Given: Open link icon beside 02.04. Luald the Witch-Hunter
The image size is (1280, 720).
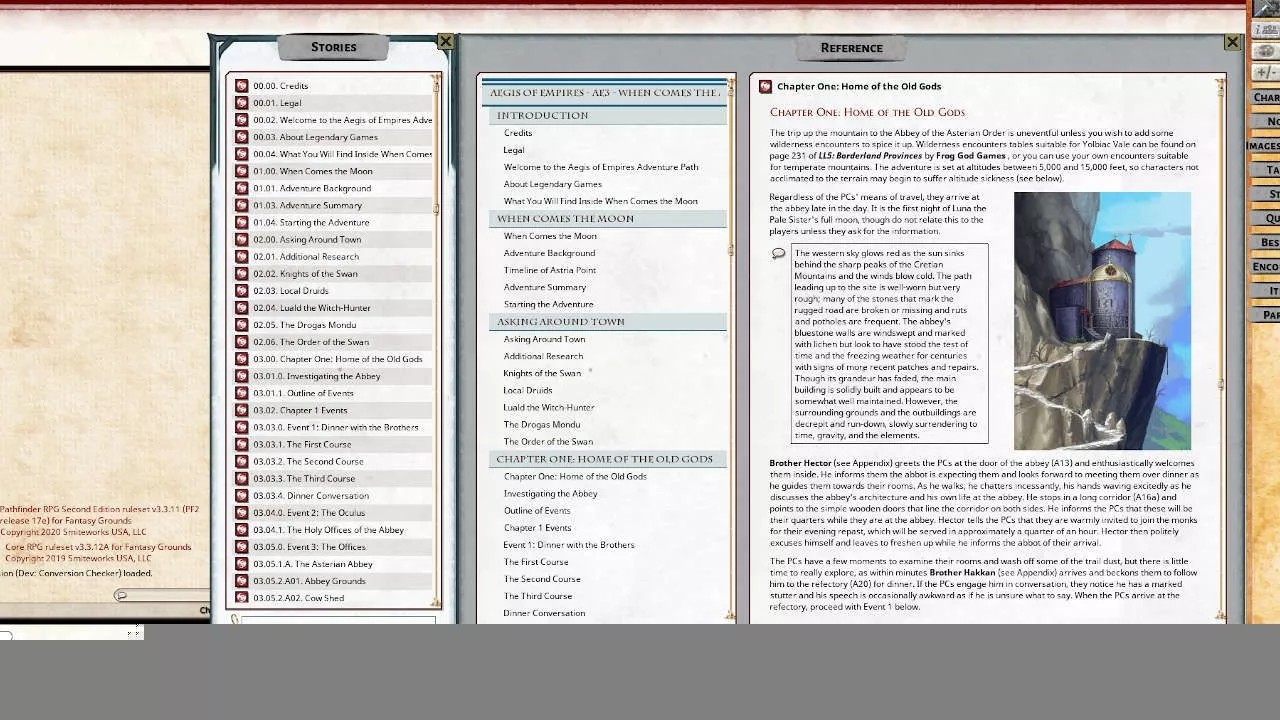Looking at the screenshot, I should 241,308.
